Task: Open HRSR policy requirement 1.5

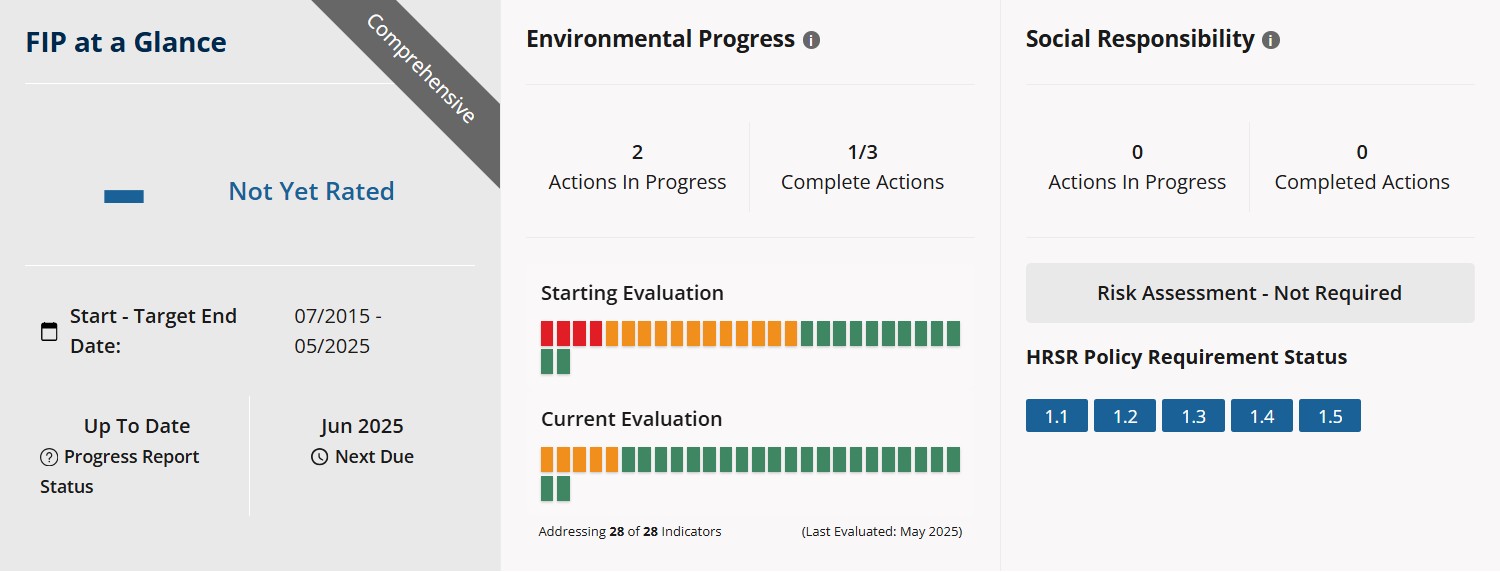Action: (x=1329, y=416)
